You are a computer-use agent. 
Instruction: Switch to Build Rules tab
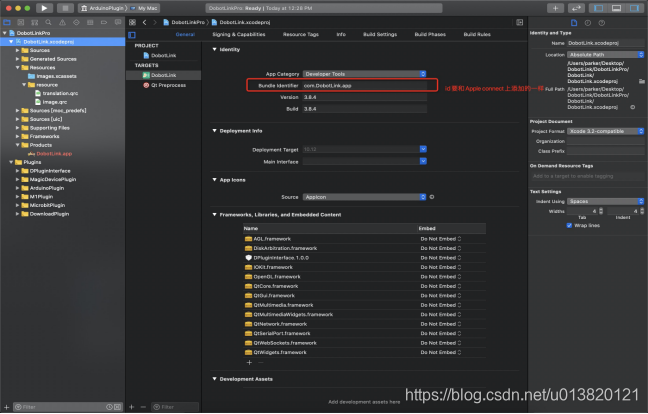[x=477, y=34]
